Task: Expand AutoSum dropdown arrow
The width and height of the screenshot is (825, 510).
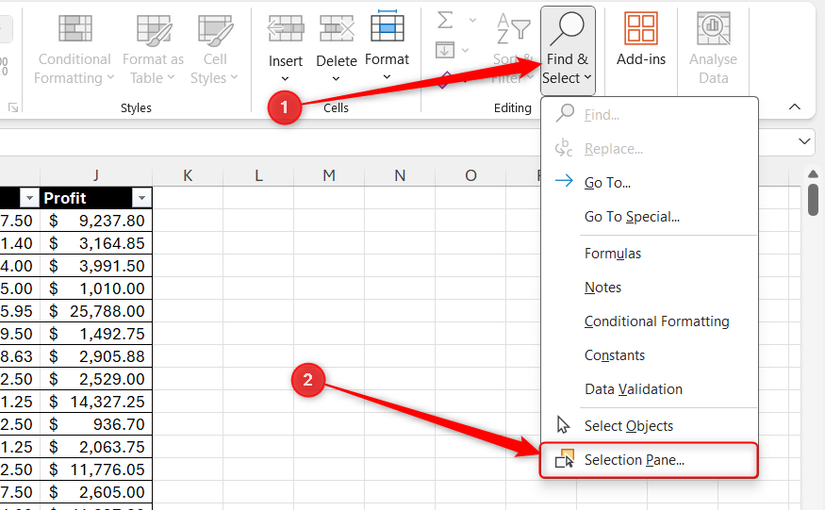Action: coord(472,21)
